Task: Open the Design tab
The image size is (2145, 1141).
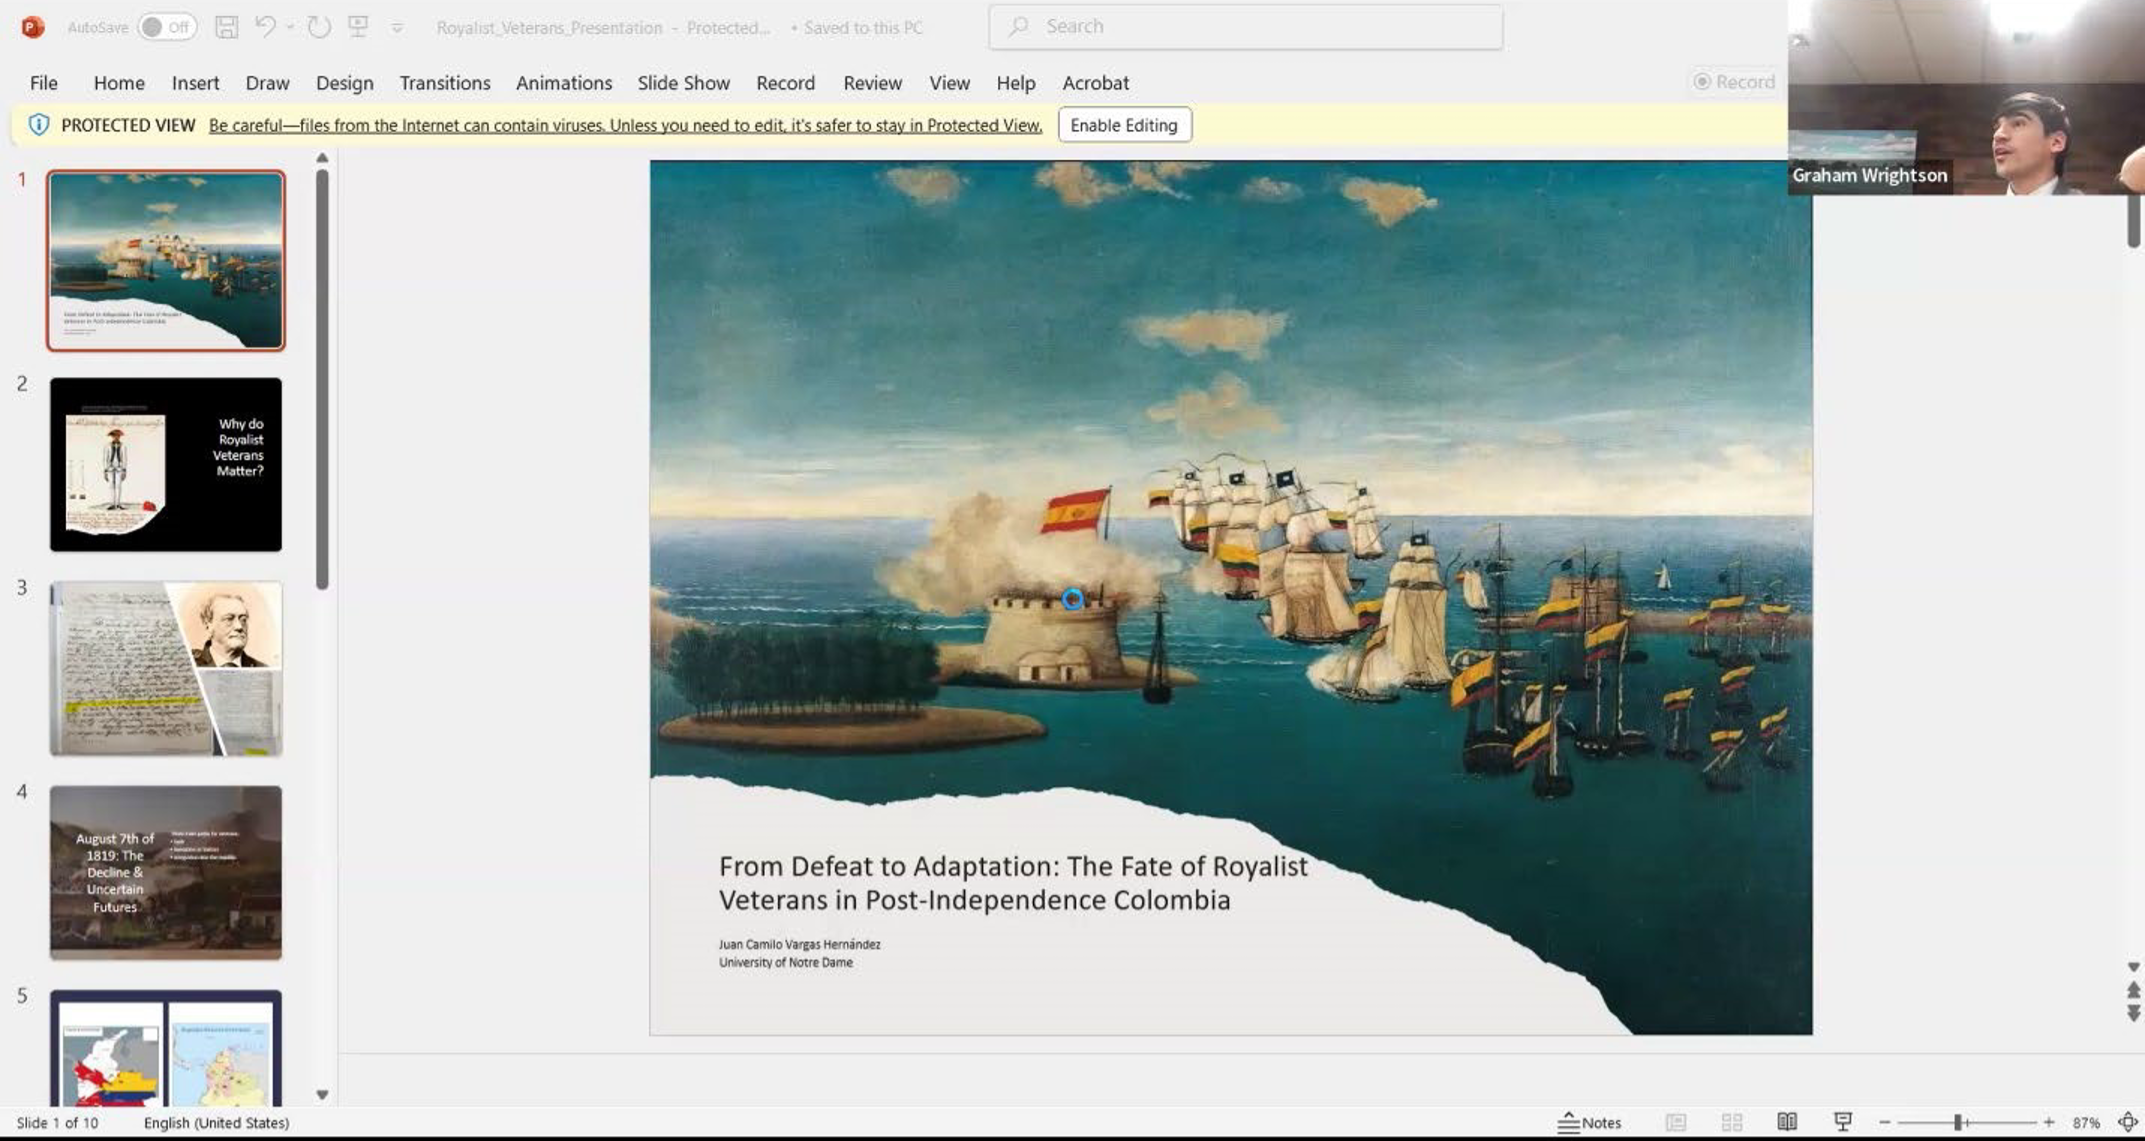Action: coord(344,83)
